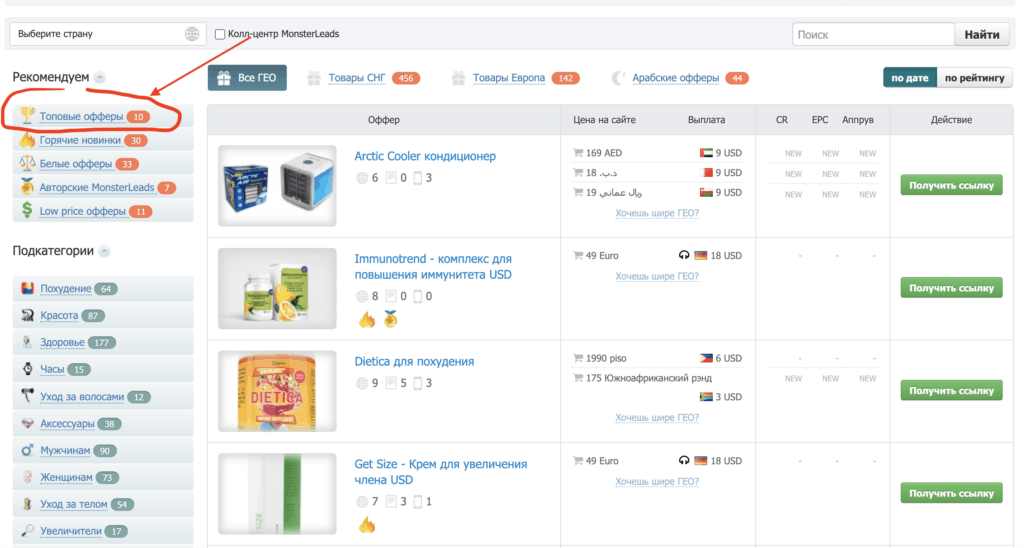Click the Здоровье category icon

[x=27, y=342]
